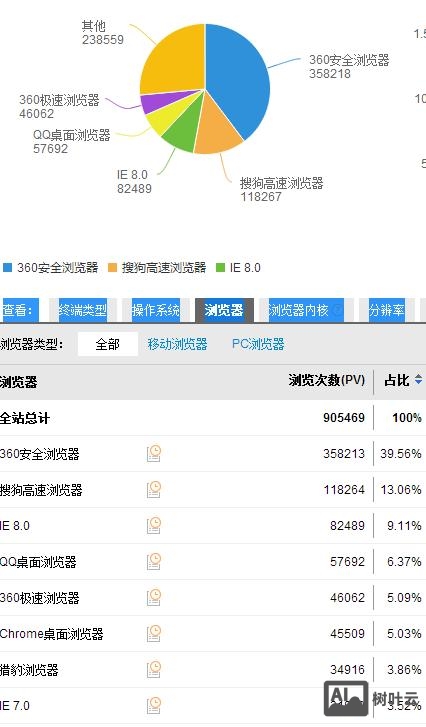Filter by 移动浏览器

(x=177, y=344)
